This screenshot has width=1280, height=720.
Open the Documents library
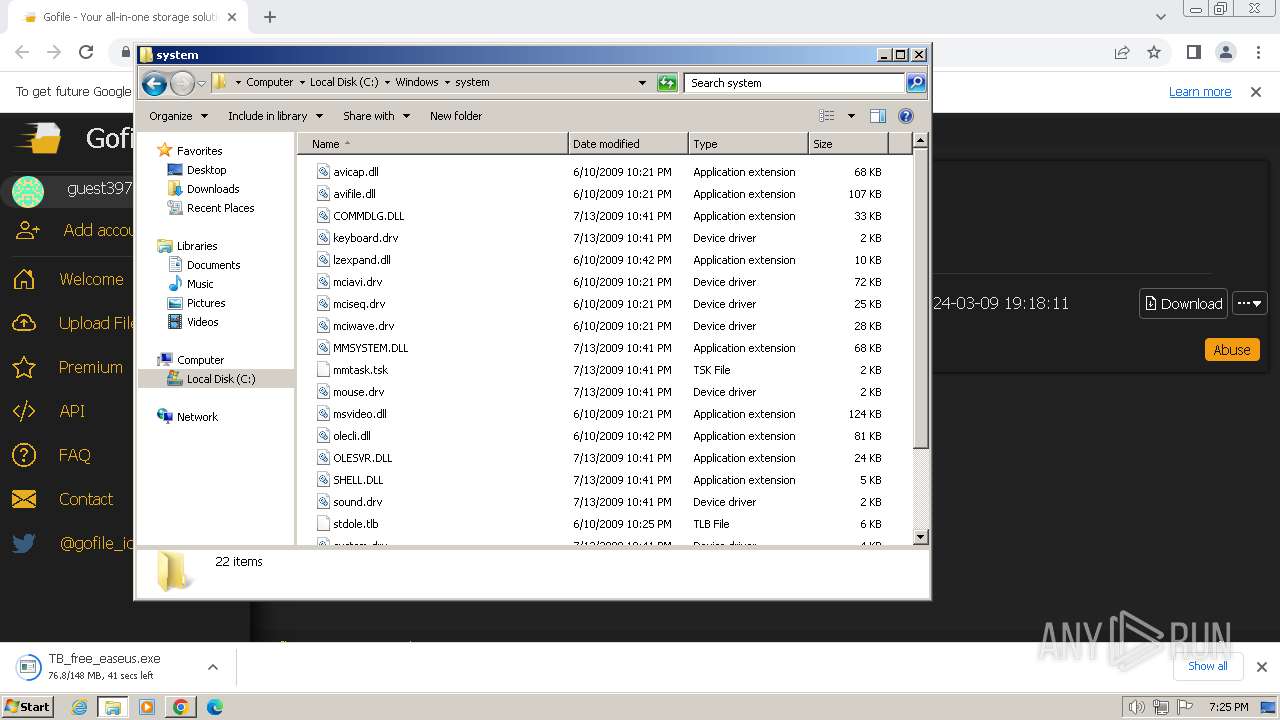click(213, 265)
